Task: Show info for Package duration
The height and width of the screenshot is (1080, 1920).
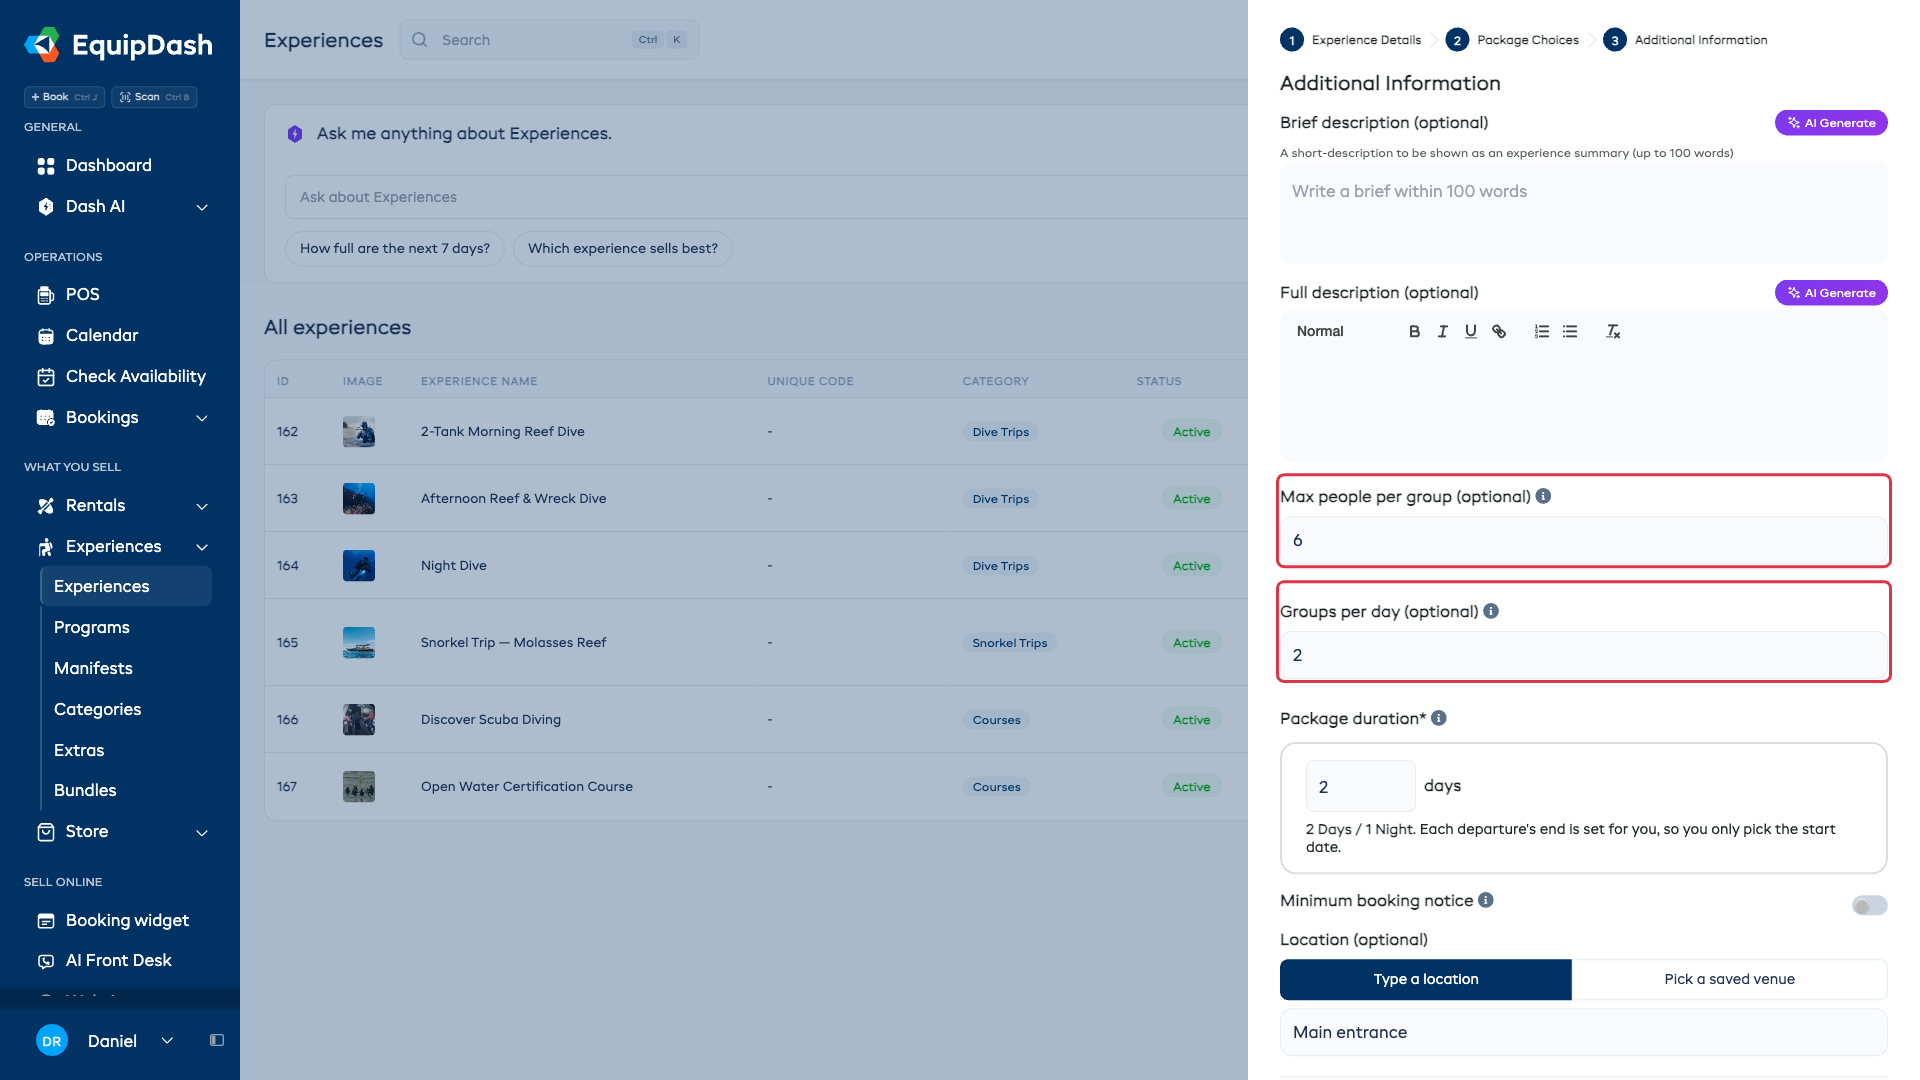Action: (x=1439, y=718)
